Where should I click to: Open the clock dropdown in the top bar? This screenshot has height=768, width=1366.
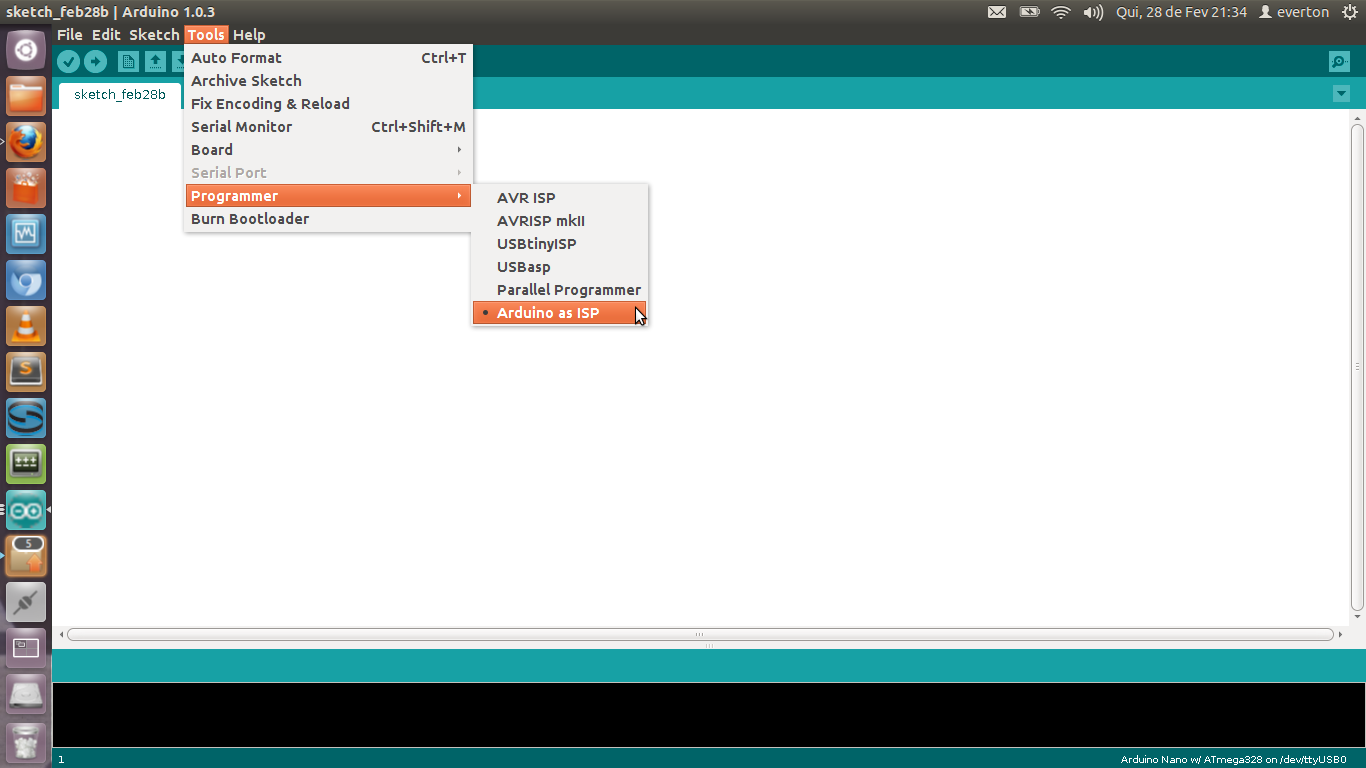pyautogui.click(x=1180, y=12)
